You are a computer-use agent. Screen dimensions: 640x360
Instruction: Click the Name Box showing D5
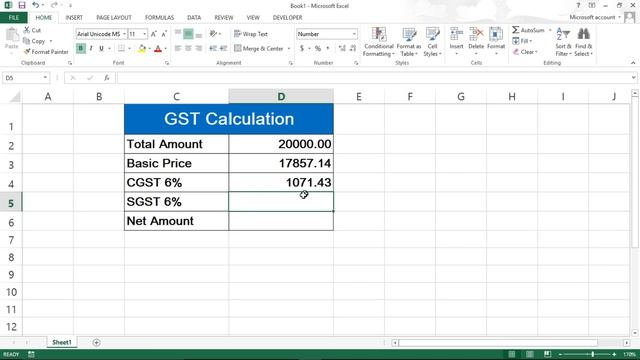pyautogui.click(x=25, y=78)
